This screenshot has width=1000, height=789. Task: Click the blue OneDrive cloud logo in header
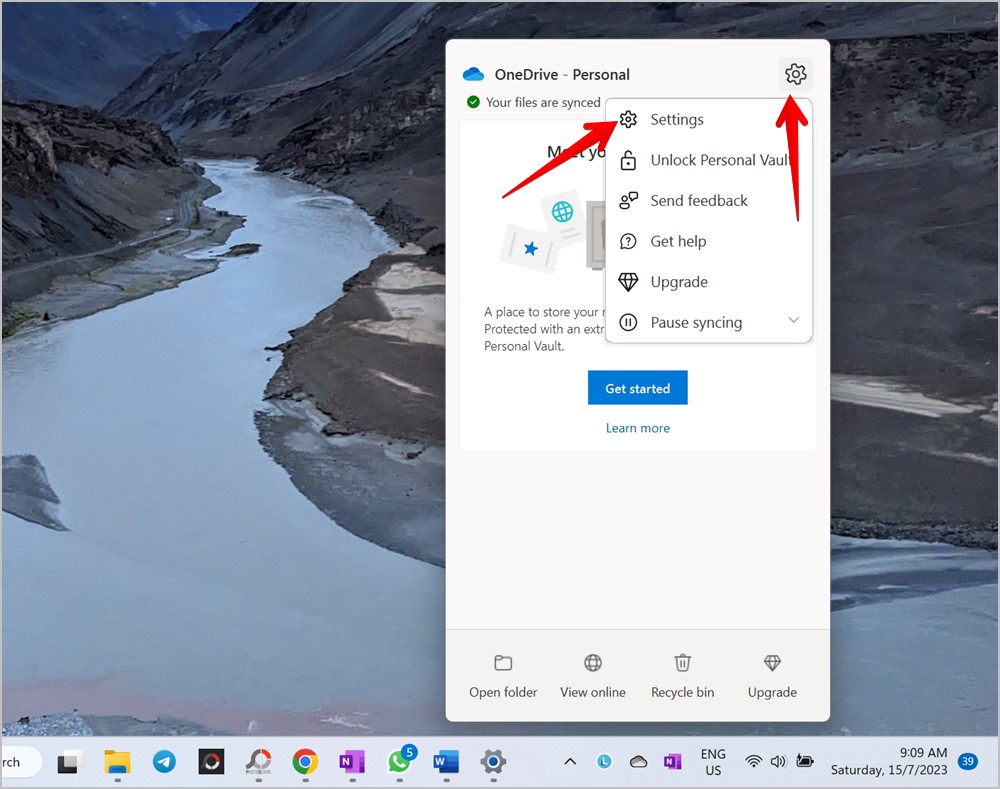pos(473,74)
